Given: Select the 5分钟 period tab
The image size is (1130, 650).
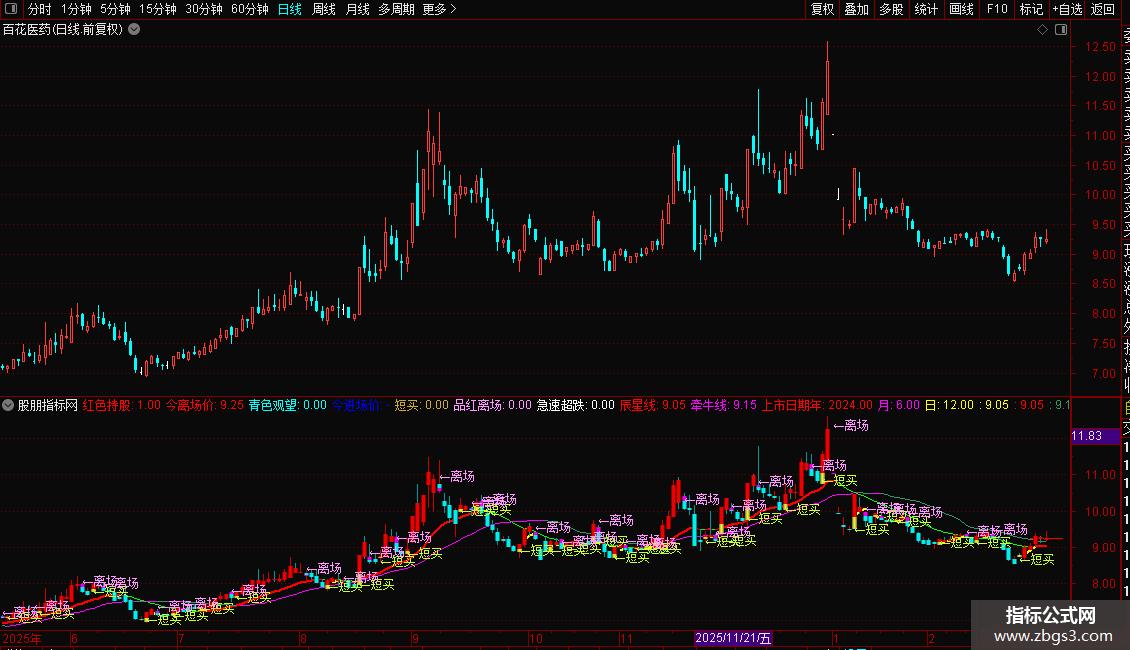Looking at the screenshot, I should pyautogui.click(x=115, y=9).
